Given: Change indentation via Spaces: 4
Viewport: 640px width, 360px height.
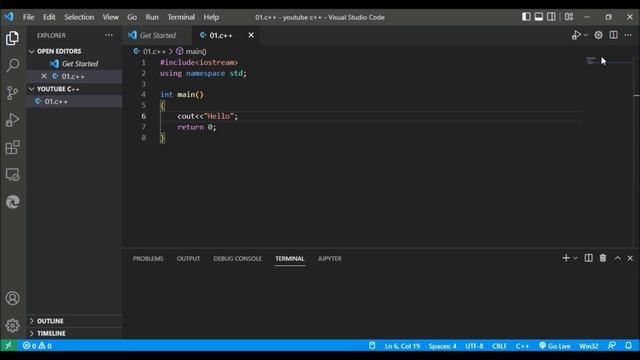Looking at the screenshot, I should [442, 346].
